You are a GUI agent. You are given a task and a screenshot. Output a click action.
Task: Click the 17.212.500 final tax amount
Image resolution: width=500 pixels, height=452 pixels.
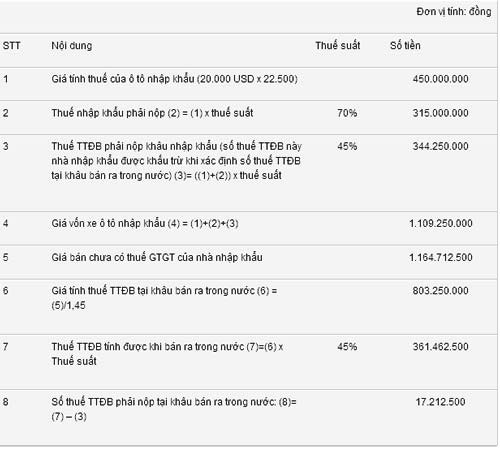click(440, 402)
